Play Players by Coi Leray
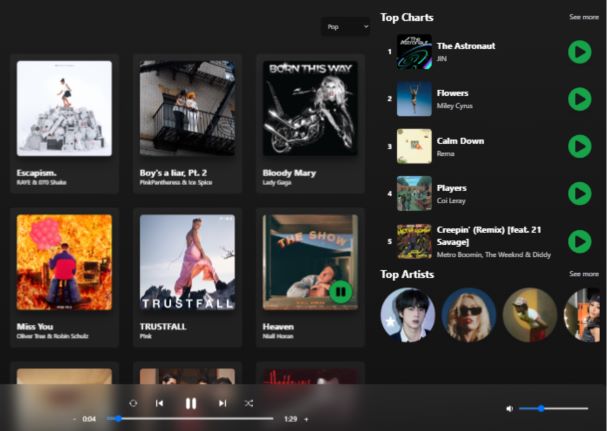The width and height of the screenshot is (607, 431). tap(580, 194)
